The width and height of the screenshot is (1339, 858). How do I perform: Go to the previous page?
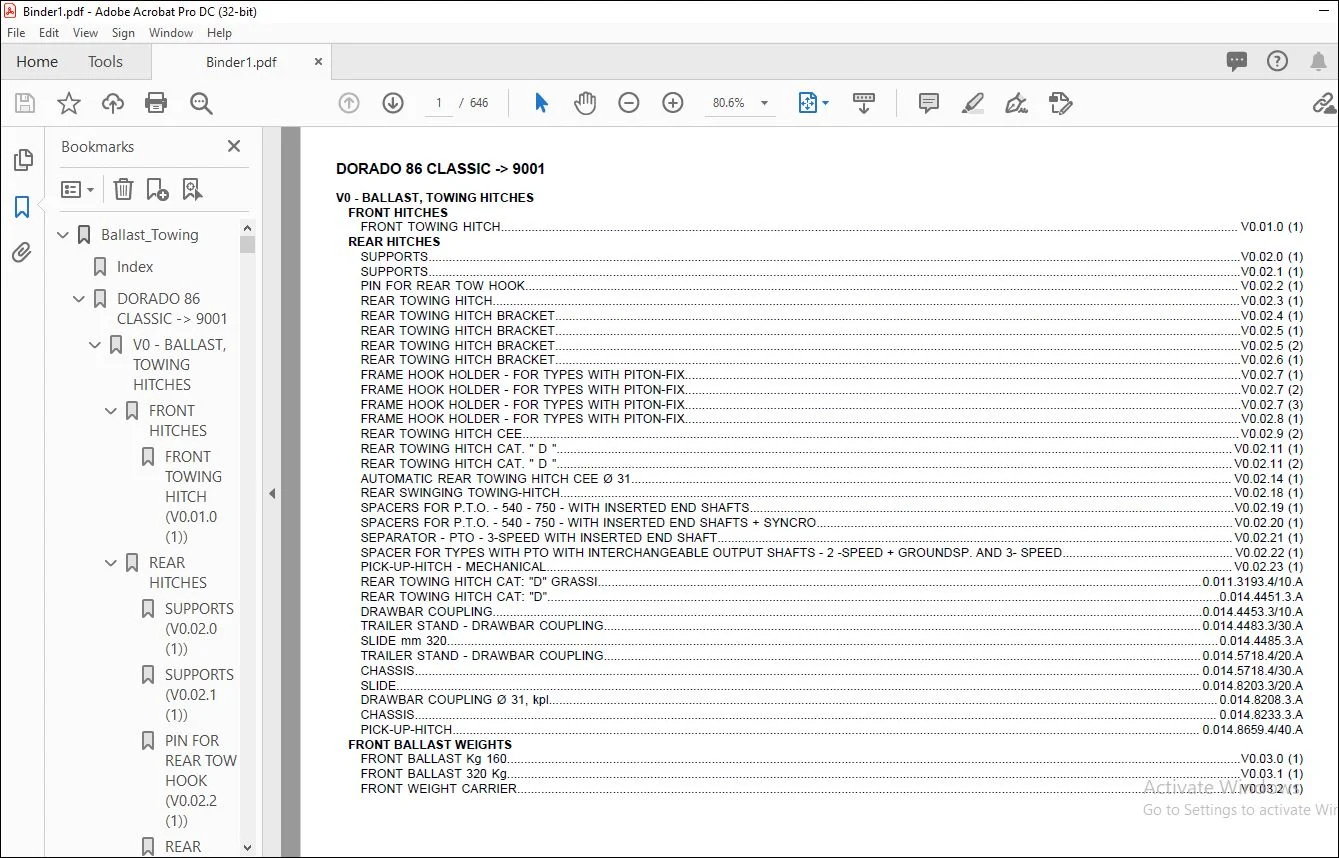pos(349,103)
